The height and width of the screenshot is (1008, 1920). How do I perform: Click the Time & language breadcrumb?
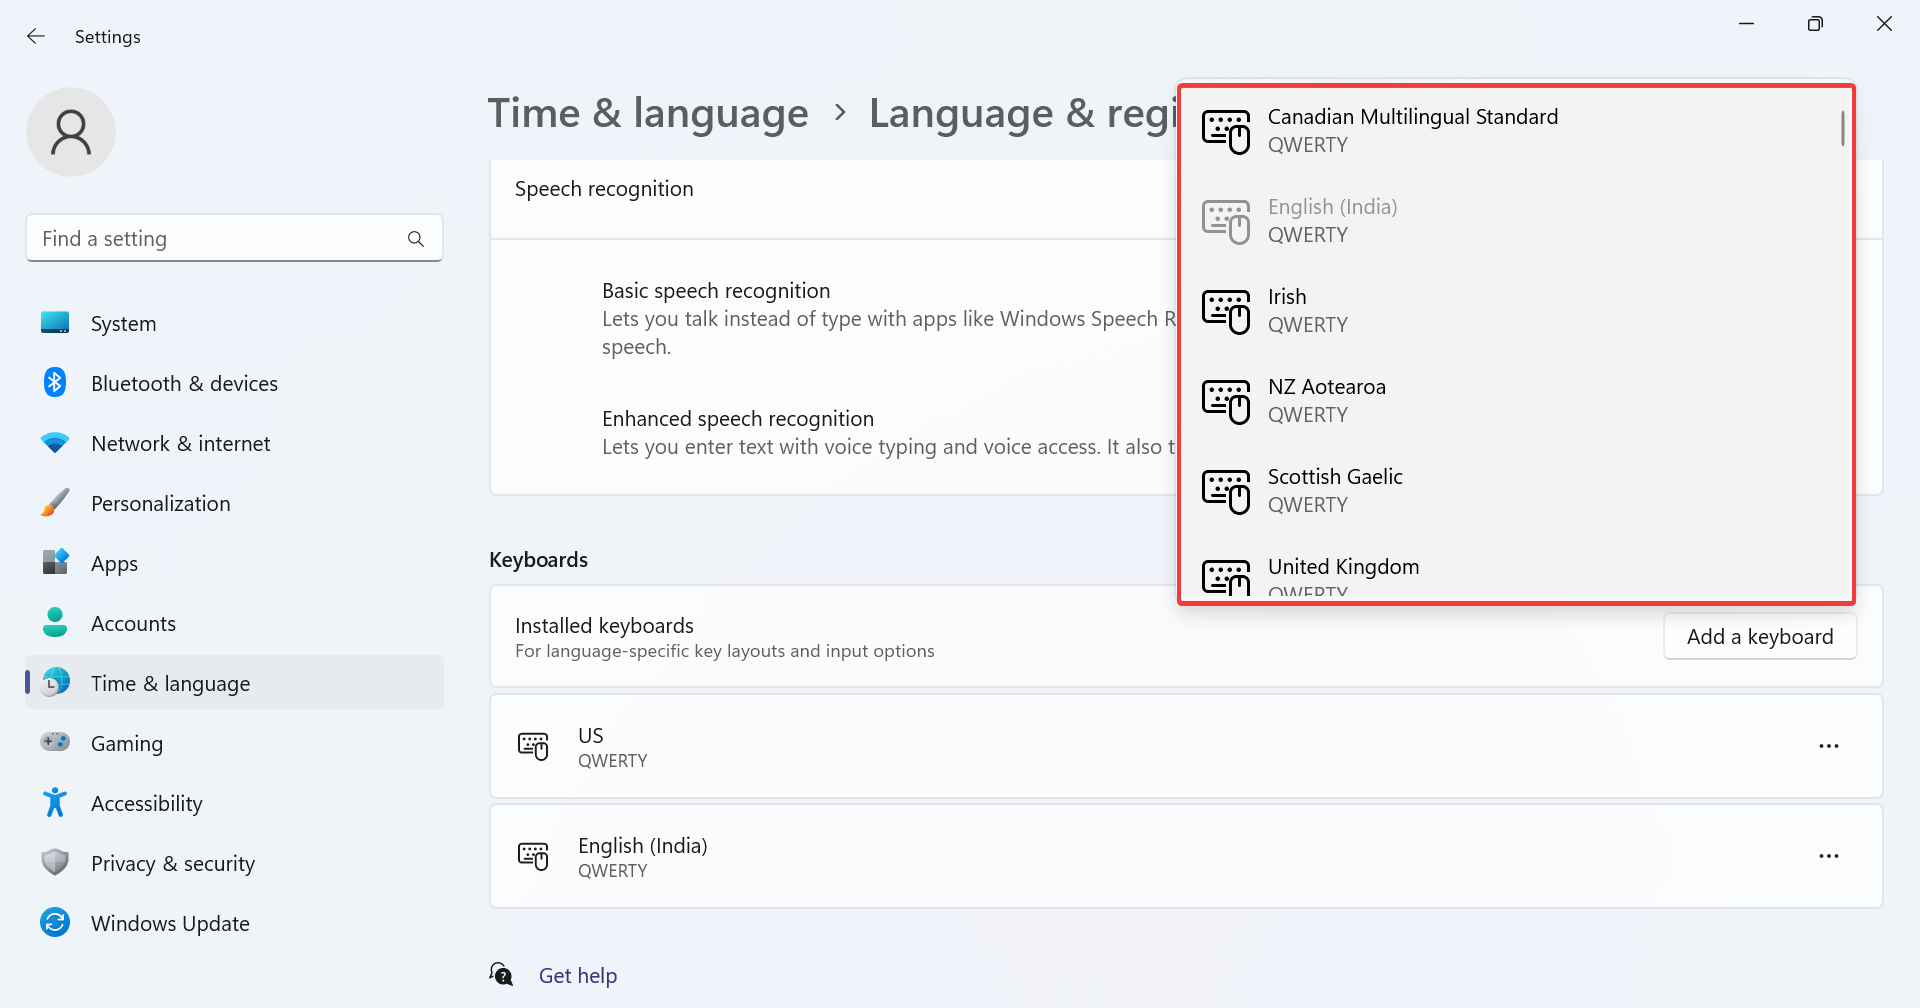point(647,113)
